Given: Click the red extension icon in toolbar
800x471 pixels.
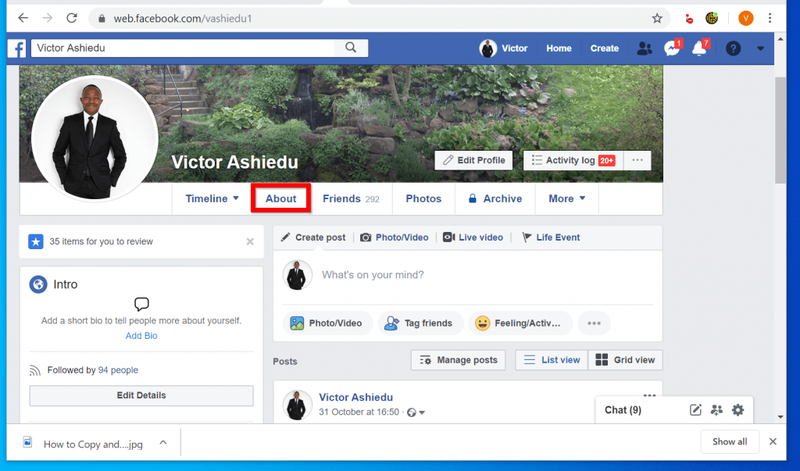Looking at the screenshot, I should (689, 19).
